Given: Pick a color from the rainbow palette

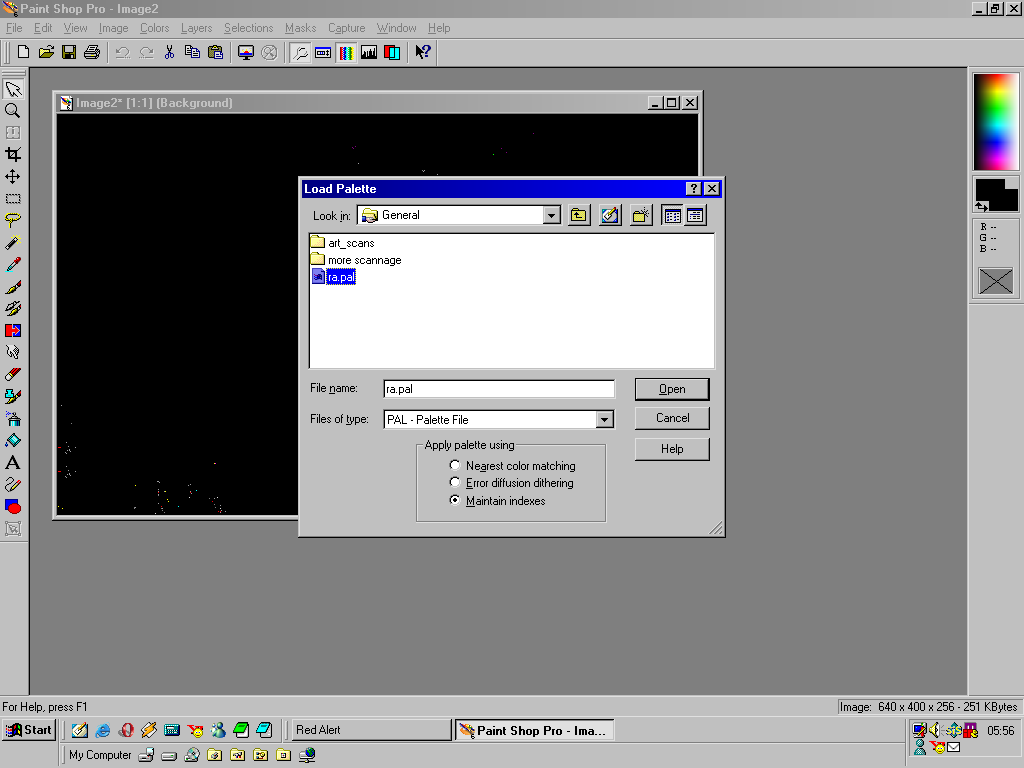Looking at the screenshot, I should click(x=996, y=120).
